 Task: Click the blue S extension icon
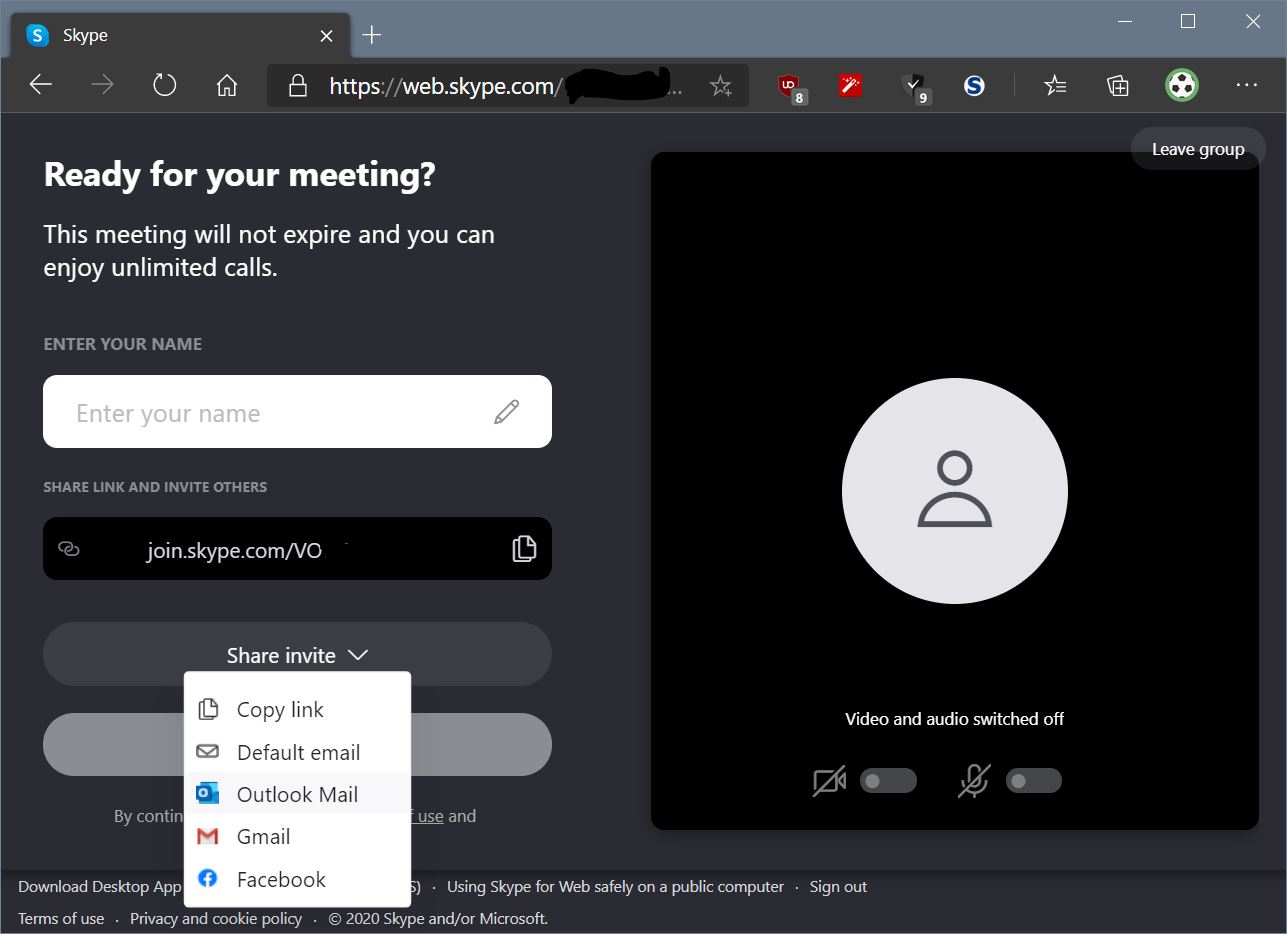(974, 86)
